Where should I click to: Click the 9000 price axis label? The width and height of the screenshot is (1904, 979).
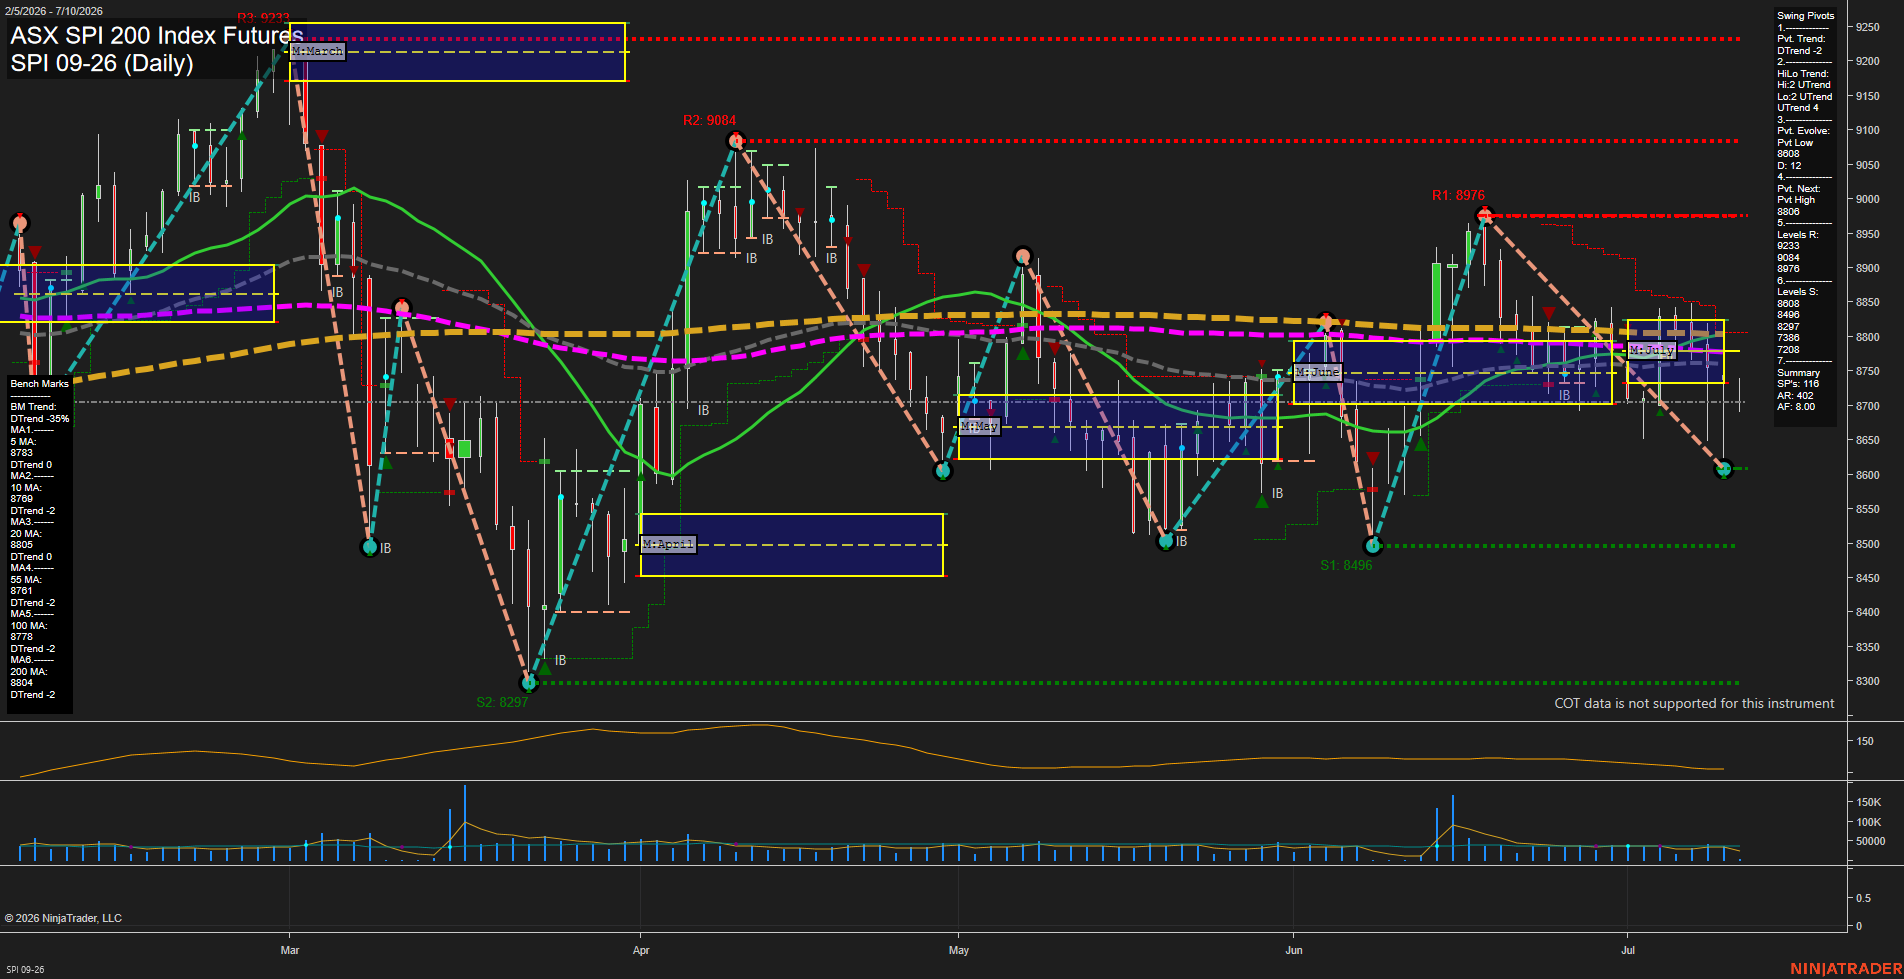click(x=1868, y=199)
